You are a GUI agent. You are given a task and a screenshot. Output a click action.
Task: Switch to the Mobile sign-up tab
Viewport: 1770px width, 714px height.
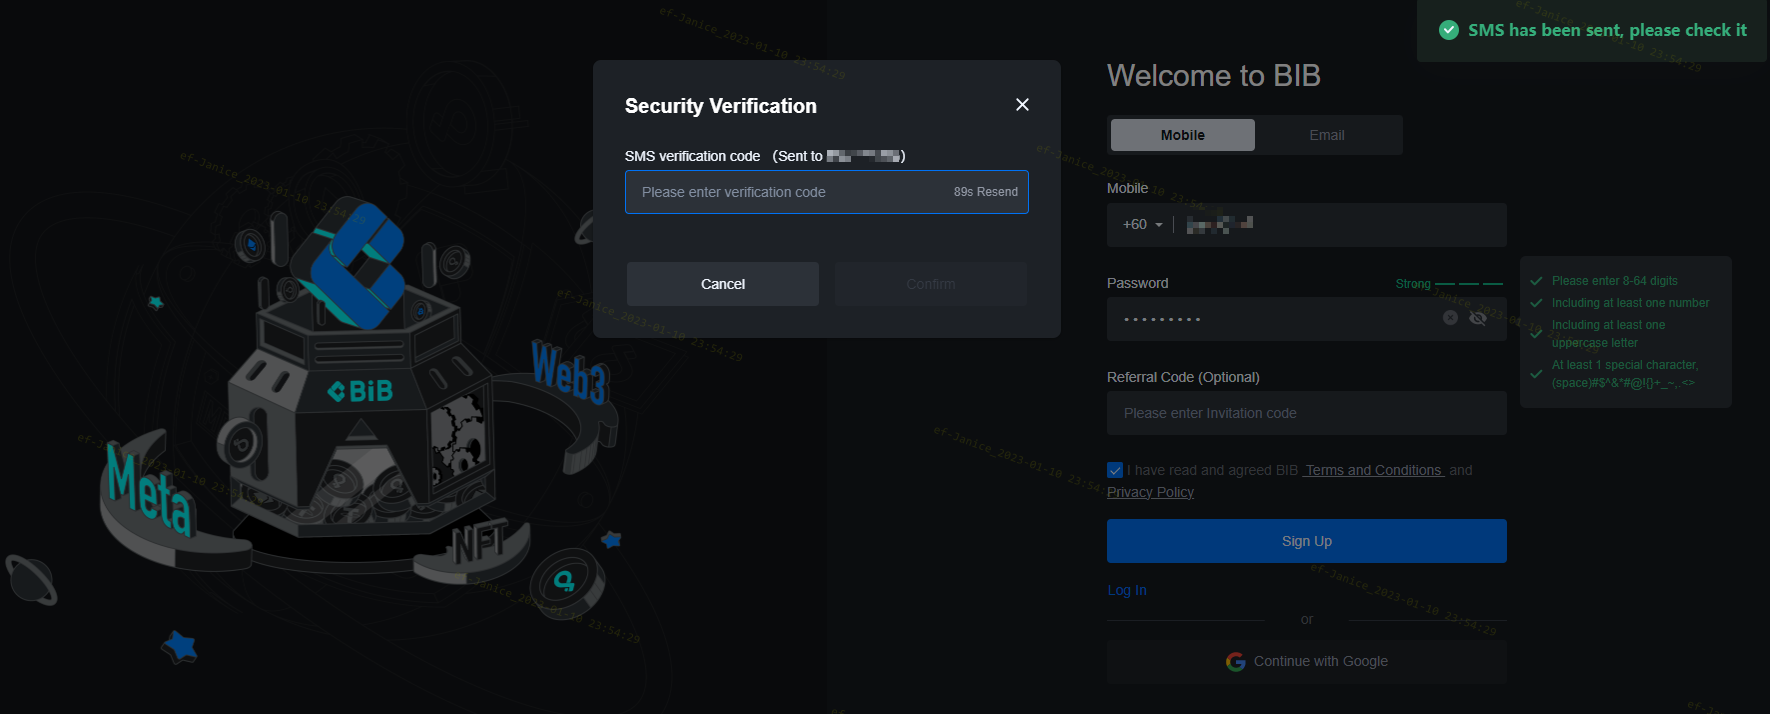point(1183,135)
